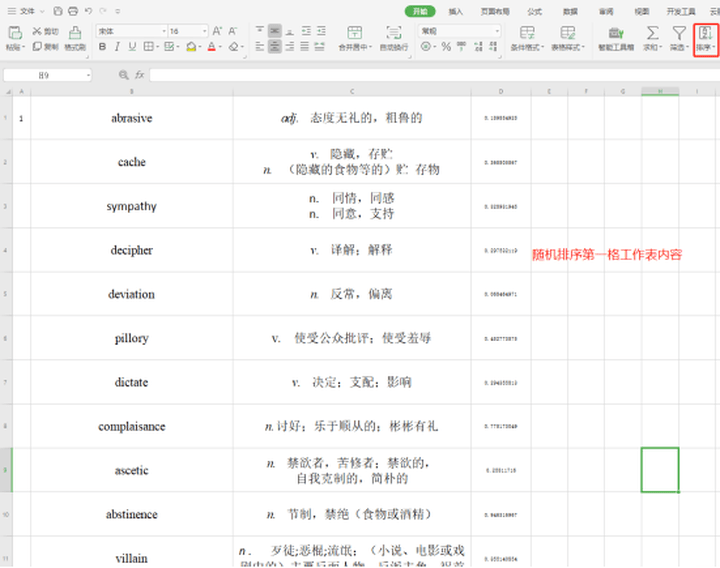Click the Smart Toolbox (智能工具箱) icon
Viewport: 720px width, 568px height.
pos(616,33)
